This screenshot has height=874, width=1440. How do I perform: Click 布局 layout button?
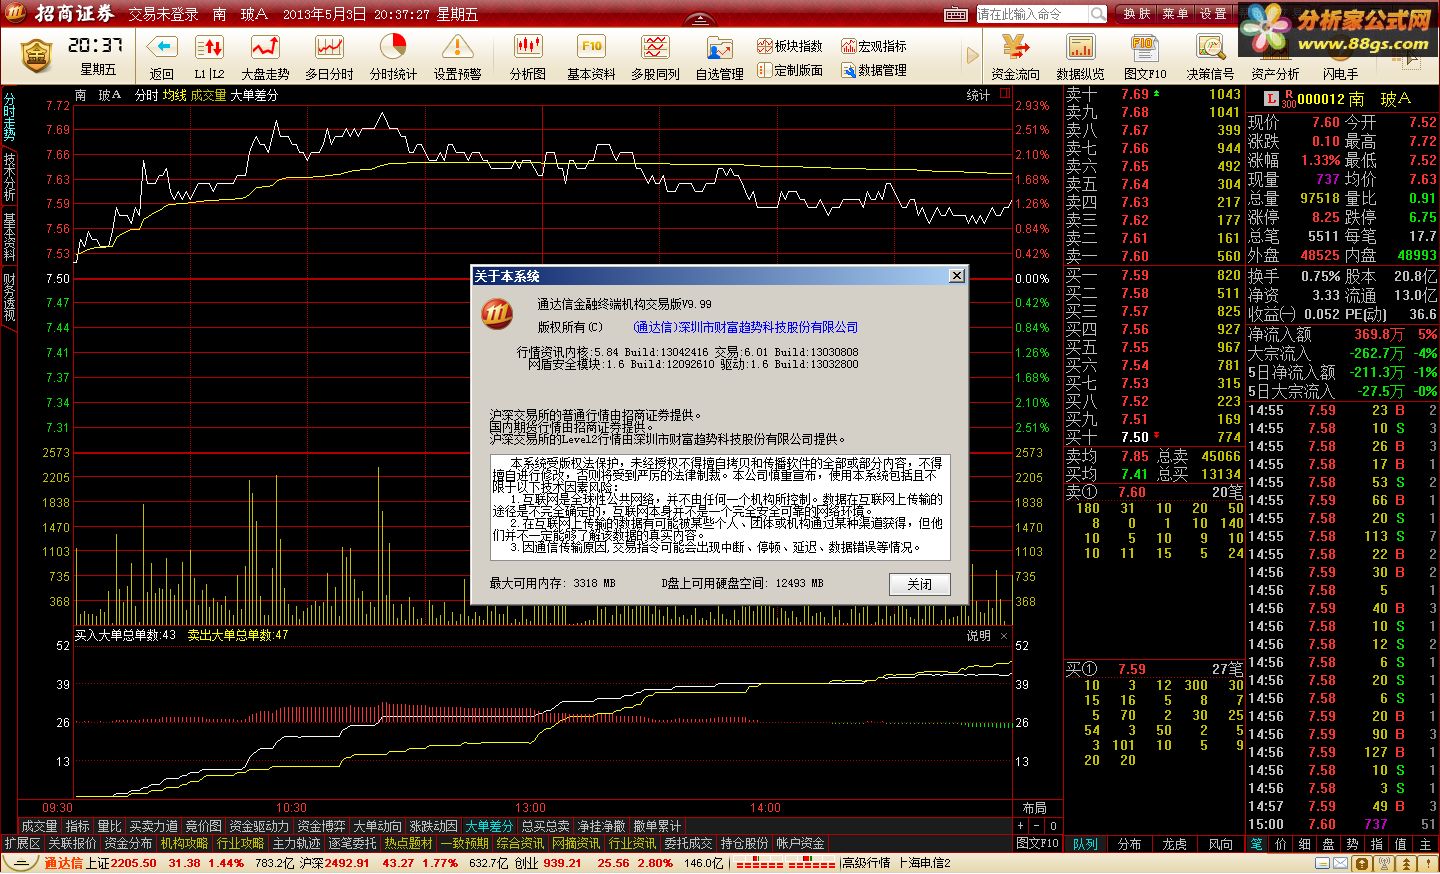[1034, 807]
